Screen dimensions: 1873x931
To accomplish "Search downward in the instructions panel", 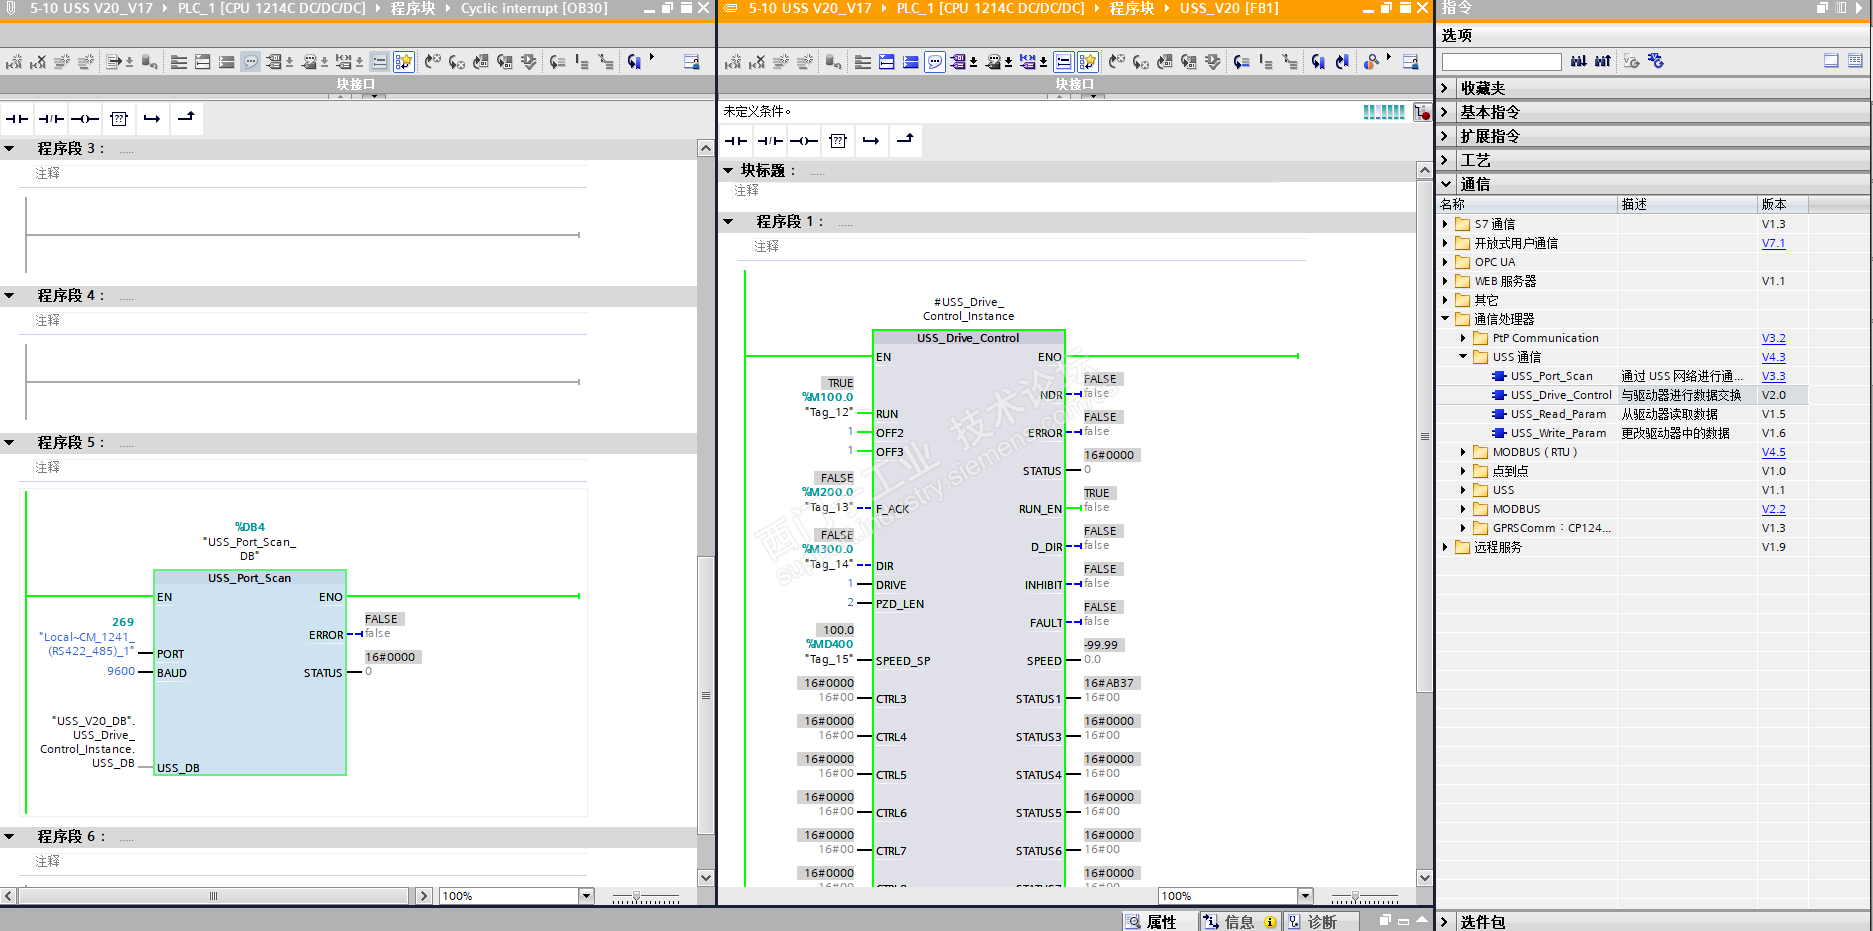I will (1579, 61).
